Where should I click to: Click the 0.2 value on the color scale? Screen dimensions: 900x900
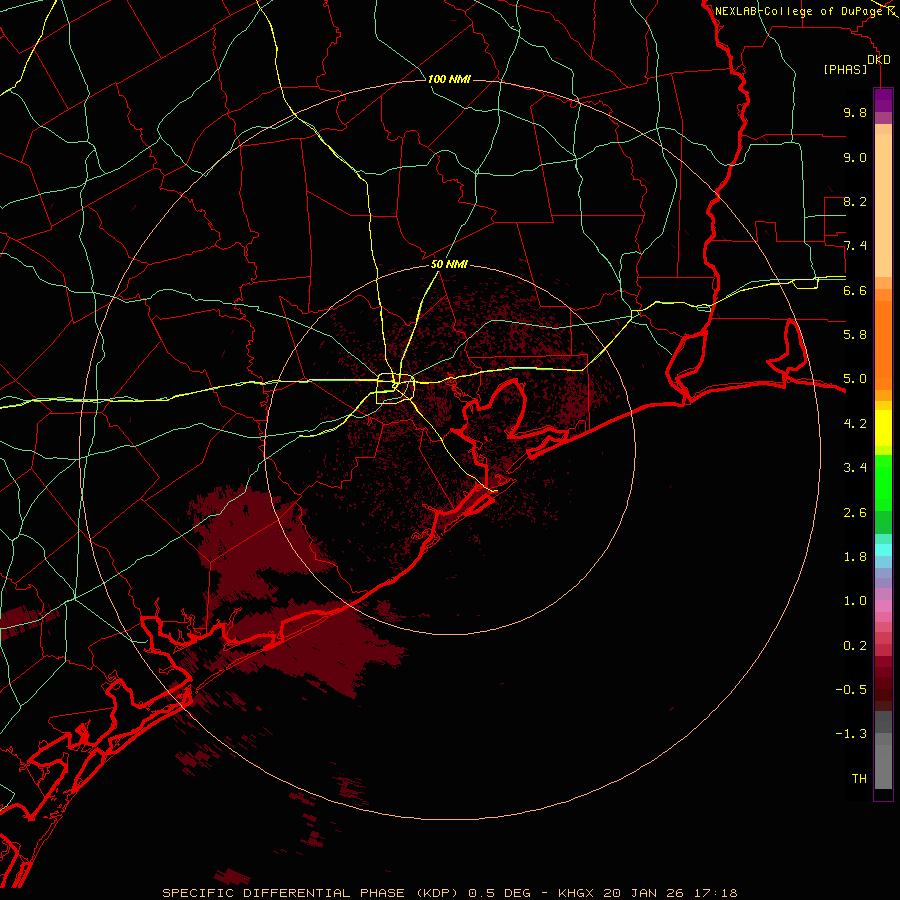click(x=855, y=645)
